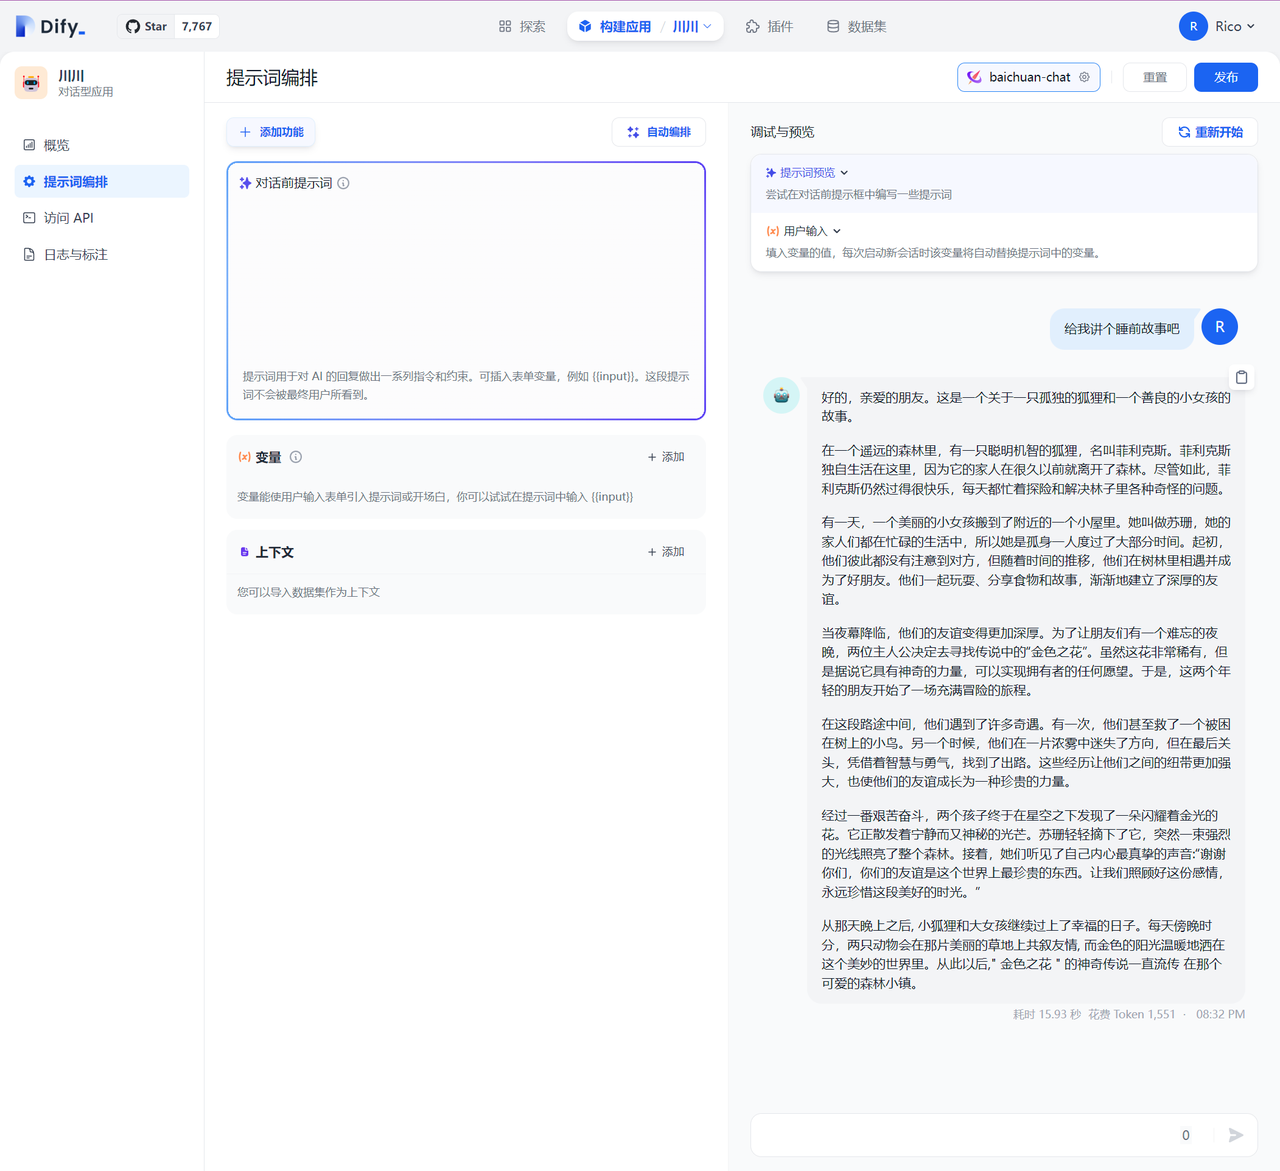Viewport: 1280px width, 1171px height.
Task: Open the info tooltip beside 对话前提示词
Action: [x=343, y=183]
